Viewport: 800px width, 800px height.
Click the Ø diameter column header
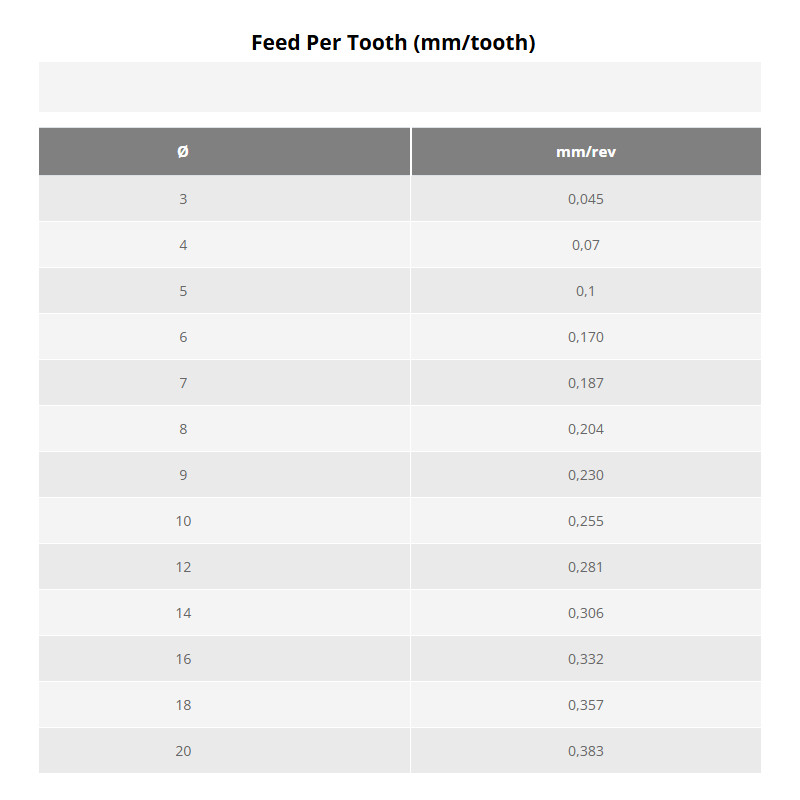pos(183,152)
